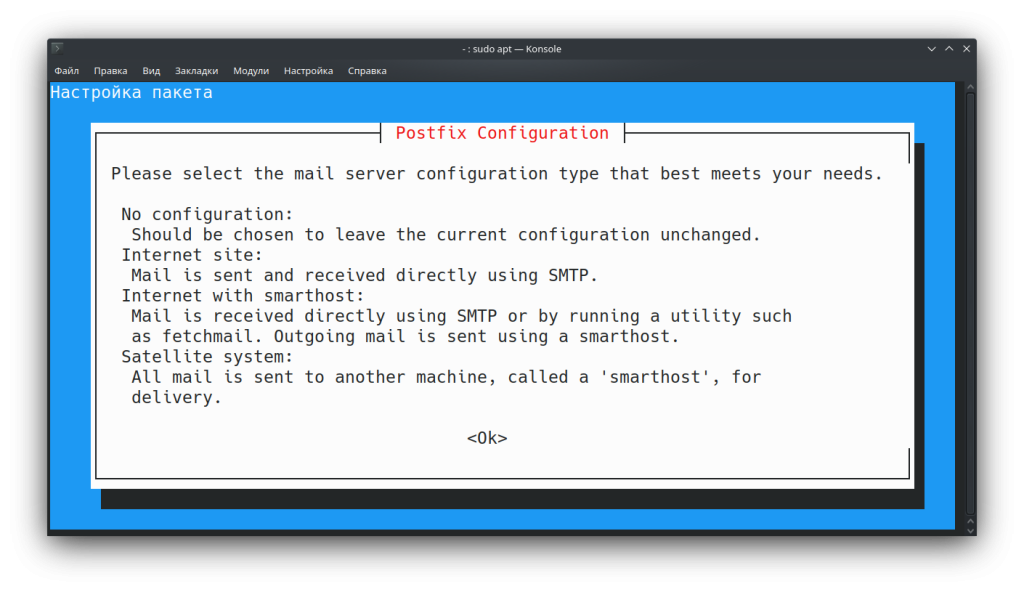Click the scrollbar up arrow

(970, 87)
